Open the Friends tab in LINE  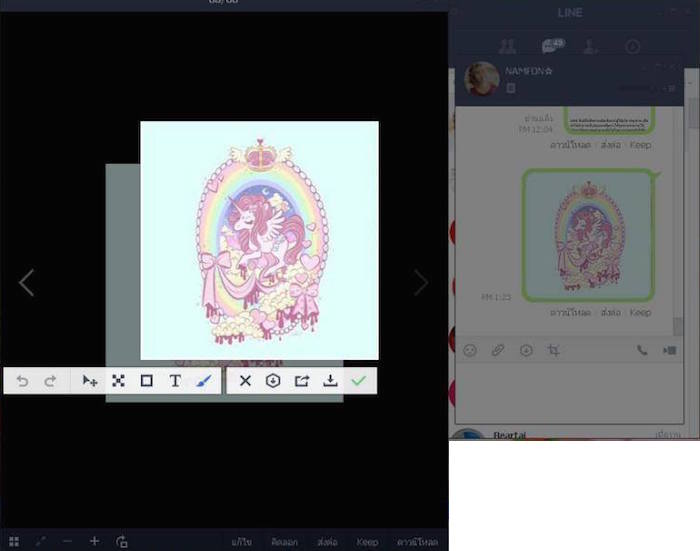[508, 46]
